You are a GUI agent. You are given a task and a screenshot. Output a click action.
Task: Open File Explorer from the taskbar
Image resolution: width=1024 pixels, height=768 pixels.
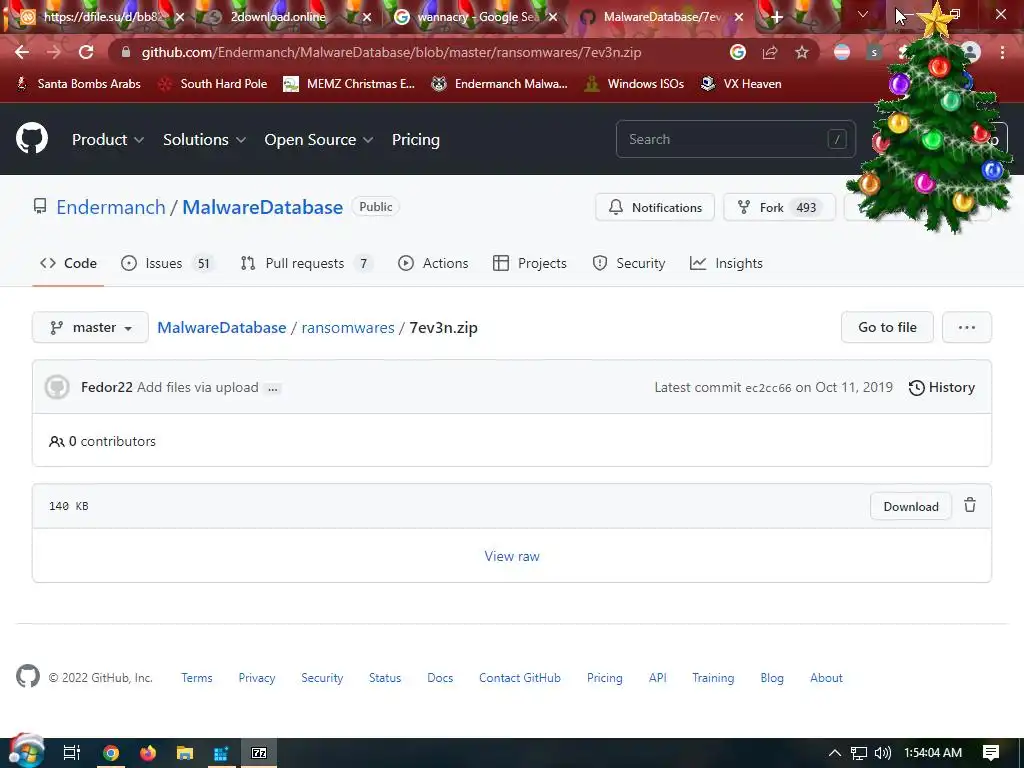tap(185, 753)
